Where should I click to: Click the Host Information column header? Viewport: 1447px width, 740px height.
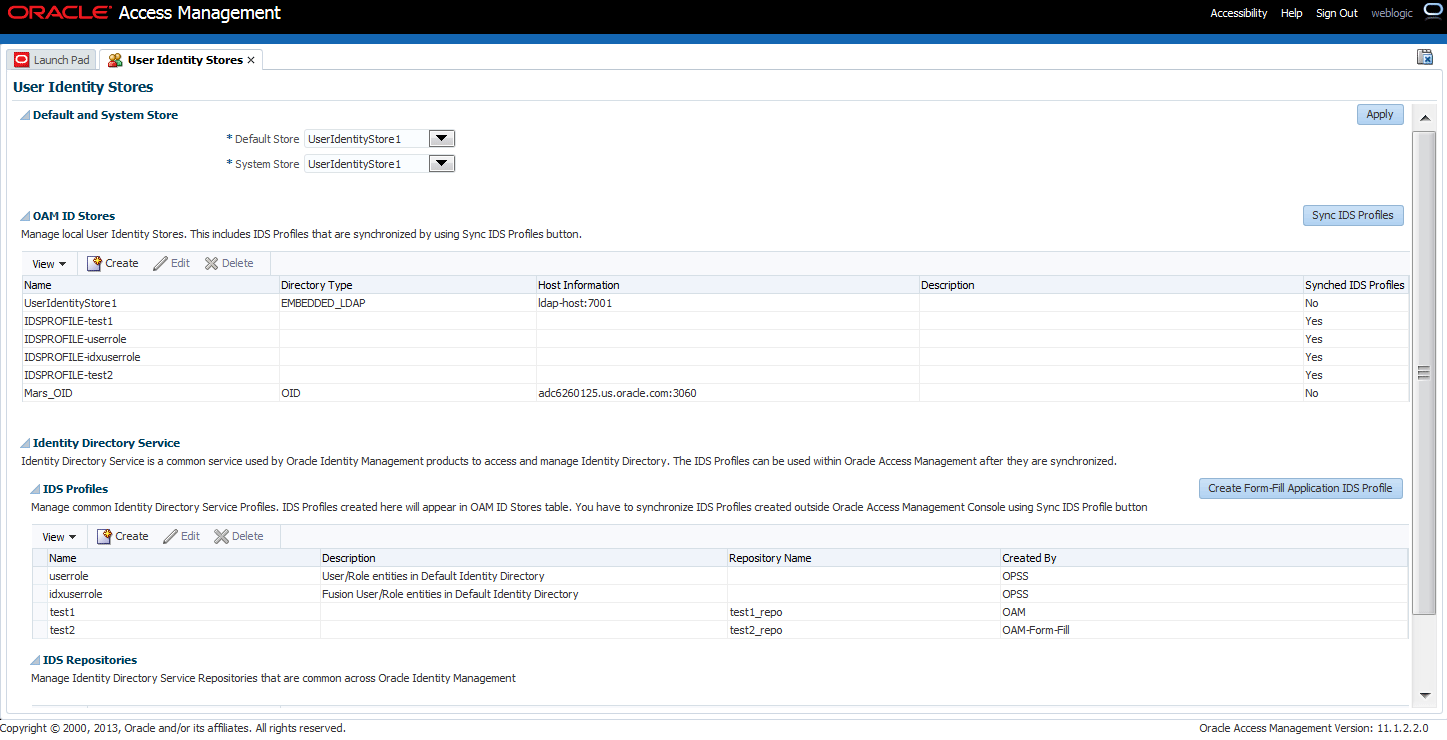(727, 285)
